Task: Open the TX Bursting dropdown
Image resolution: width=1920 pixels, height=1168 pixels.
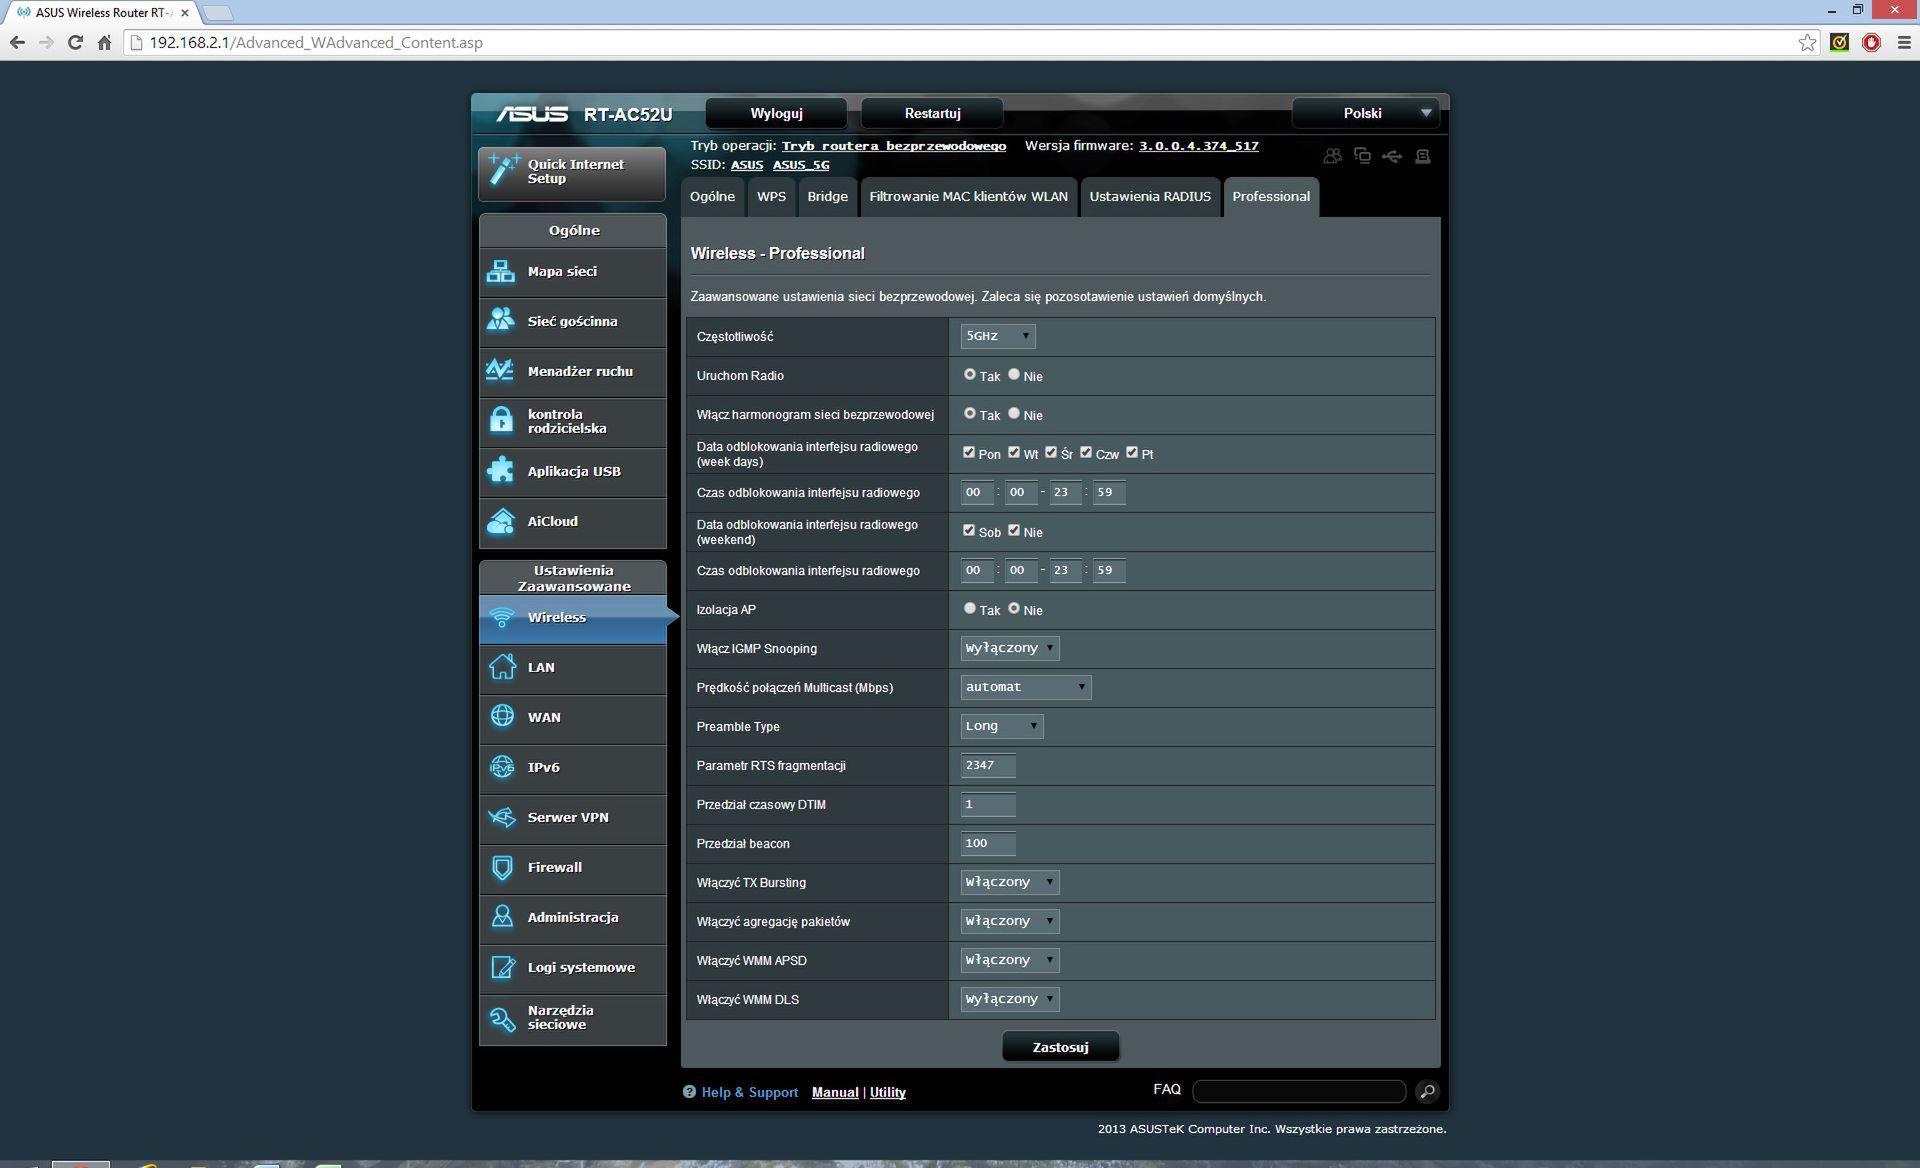Action: 1010,883
